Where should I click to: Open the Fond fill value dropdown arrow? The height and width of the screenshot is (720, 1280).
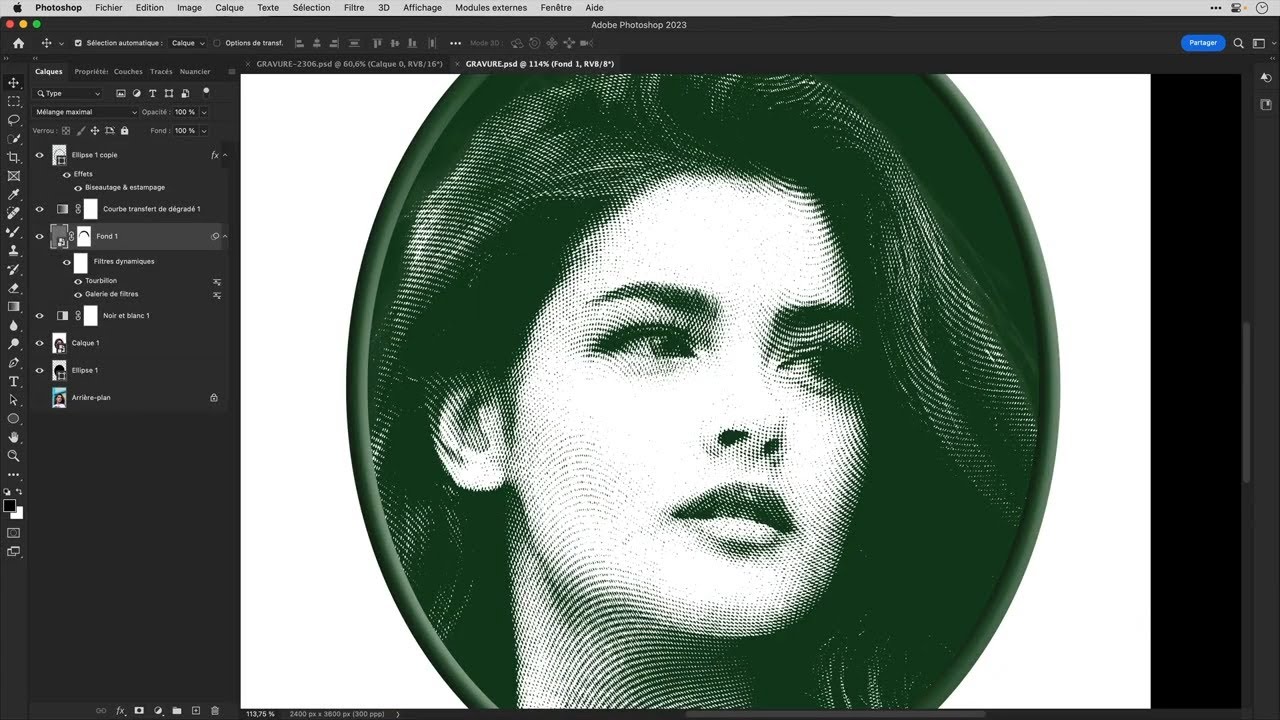204,131
